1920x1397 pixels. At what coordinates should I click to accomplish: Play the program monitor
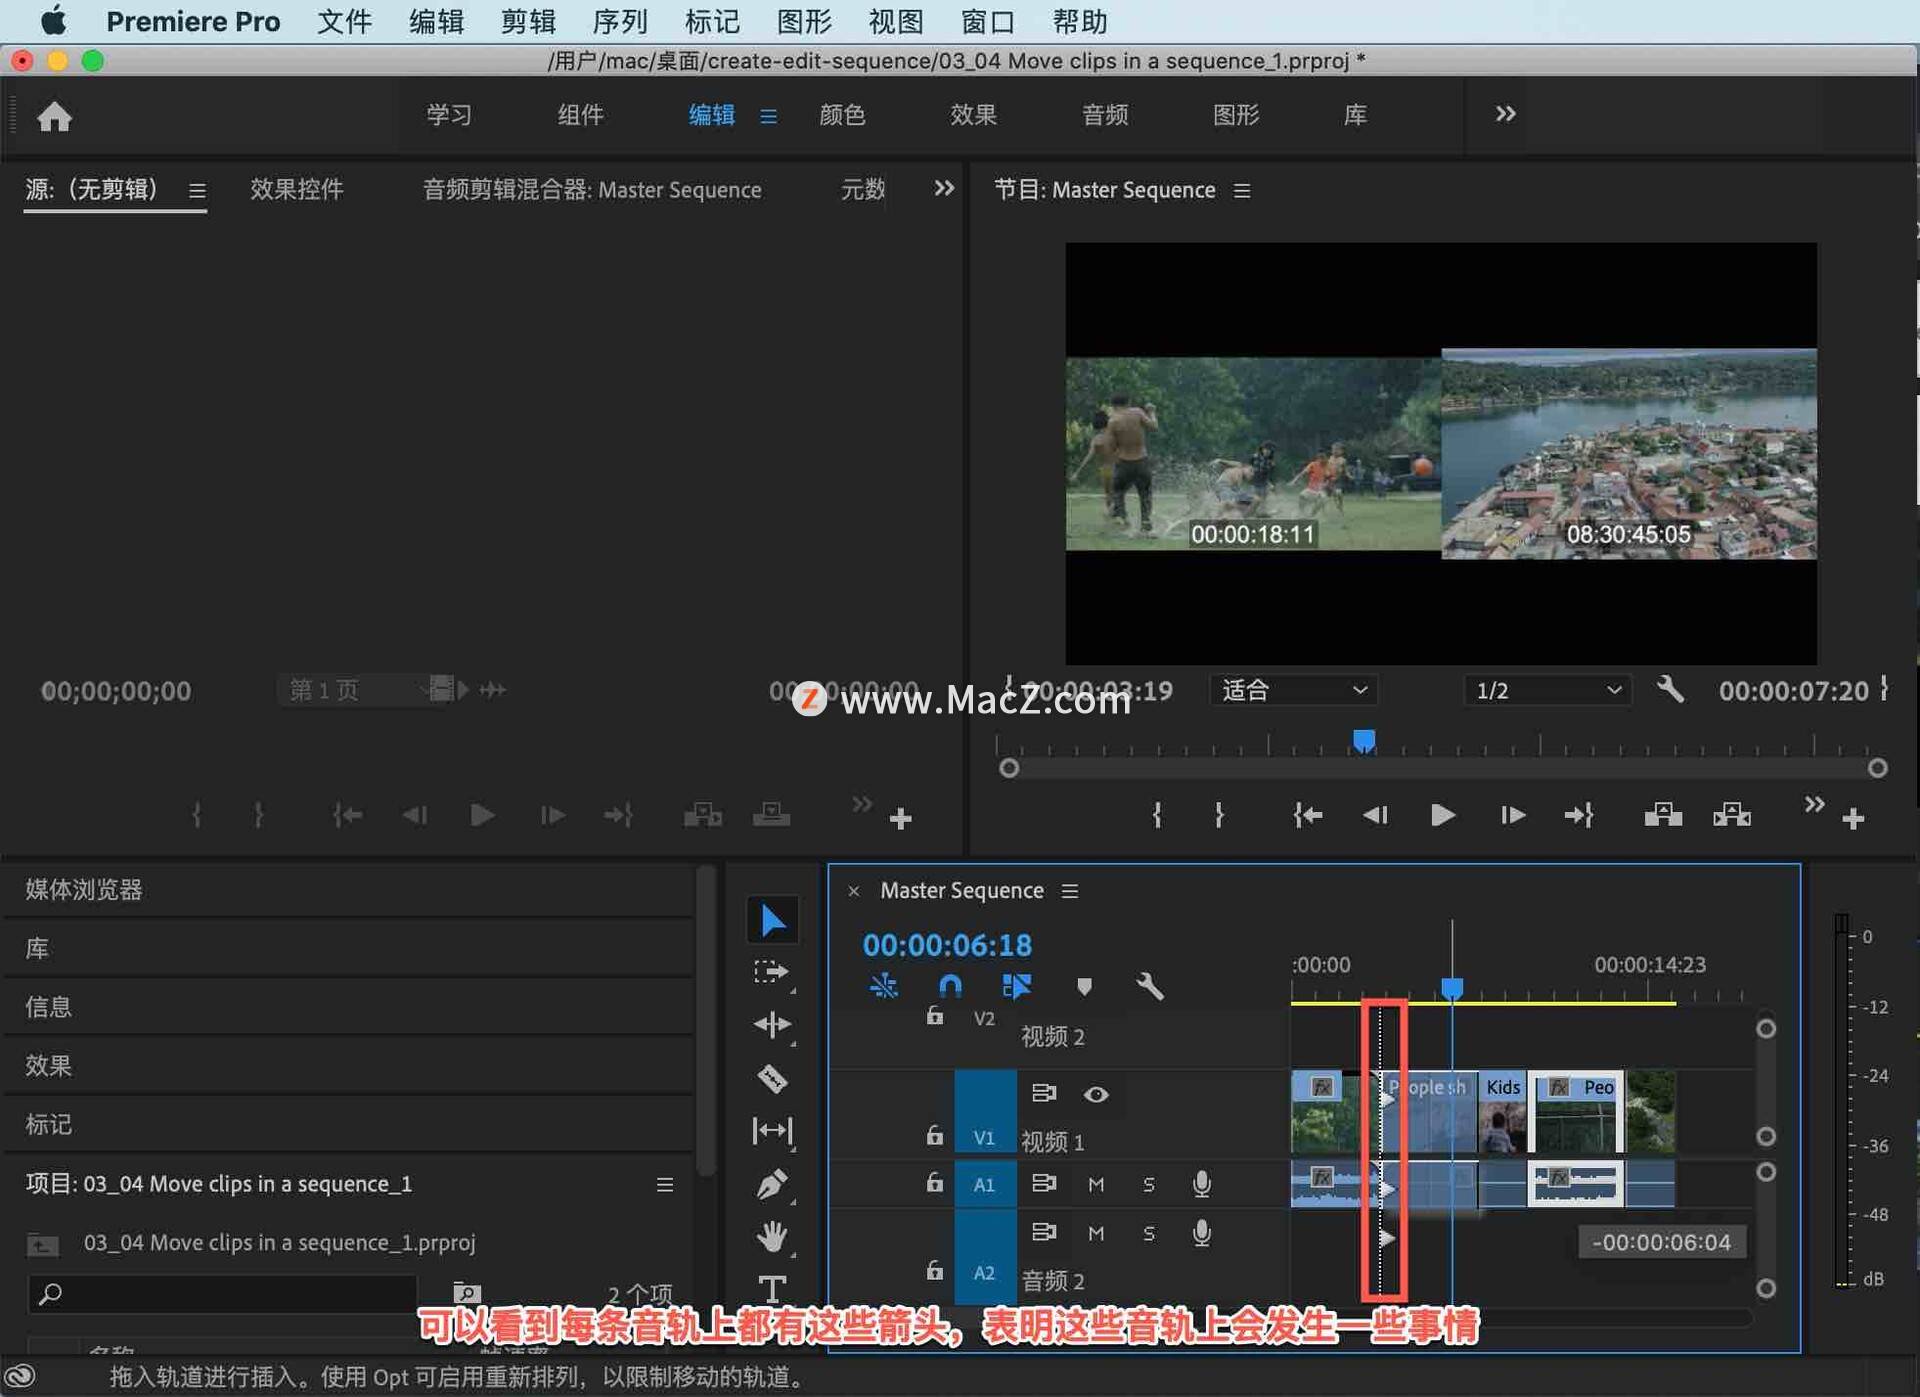(x=1442, y=815)
